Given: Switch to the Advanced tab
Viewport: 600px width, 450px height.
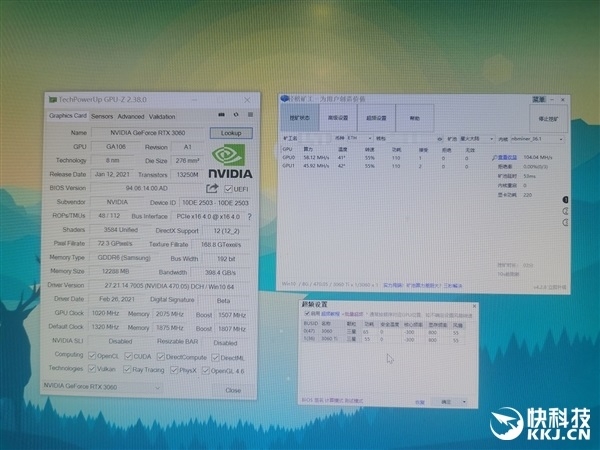Looking at the screenshot, I should 131,116.
